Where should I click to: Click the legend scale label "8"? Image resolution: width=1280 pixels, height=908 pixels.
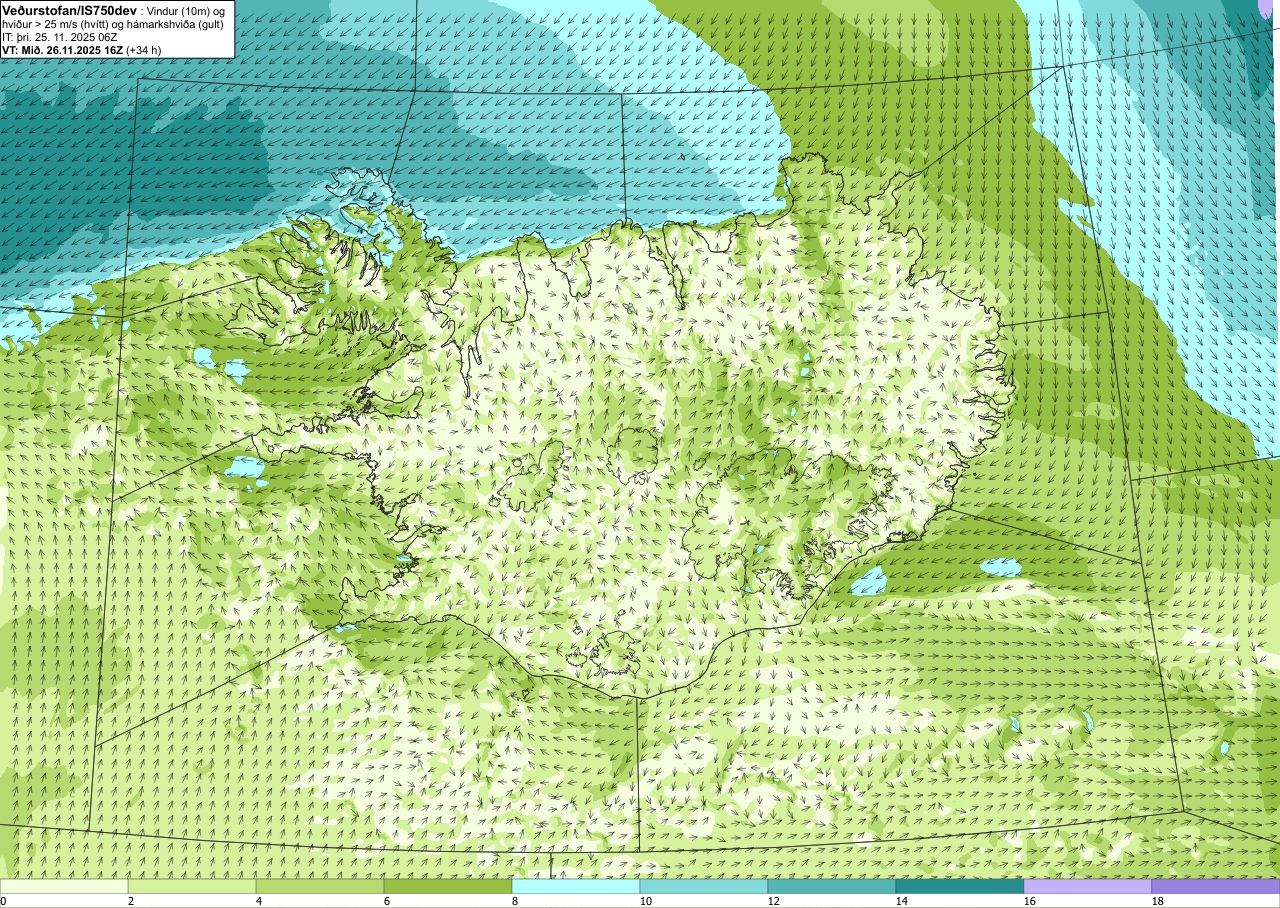[x=515, y=901]
